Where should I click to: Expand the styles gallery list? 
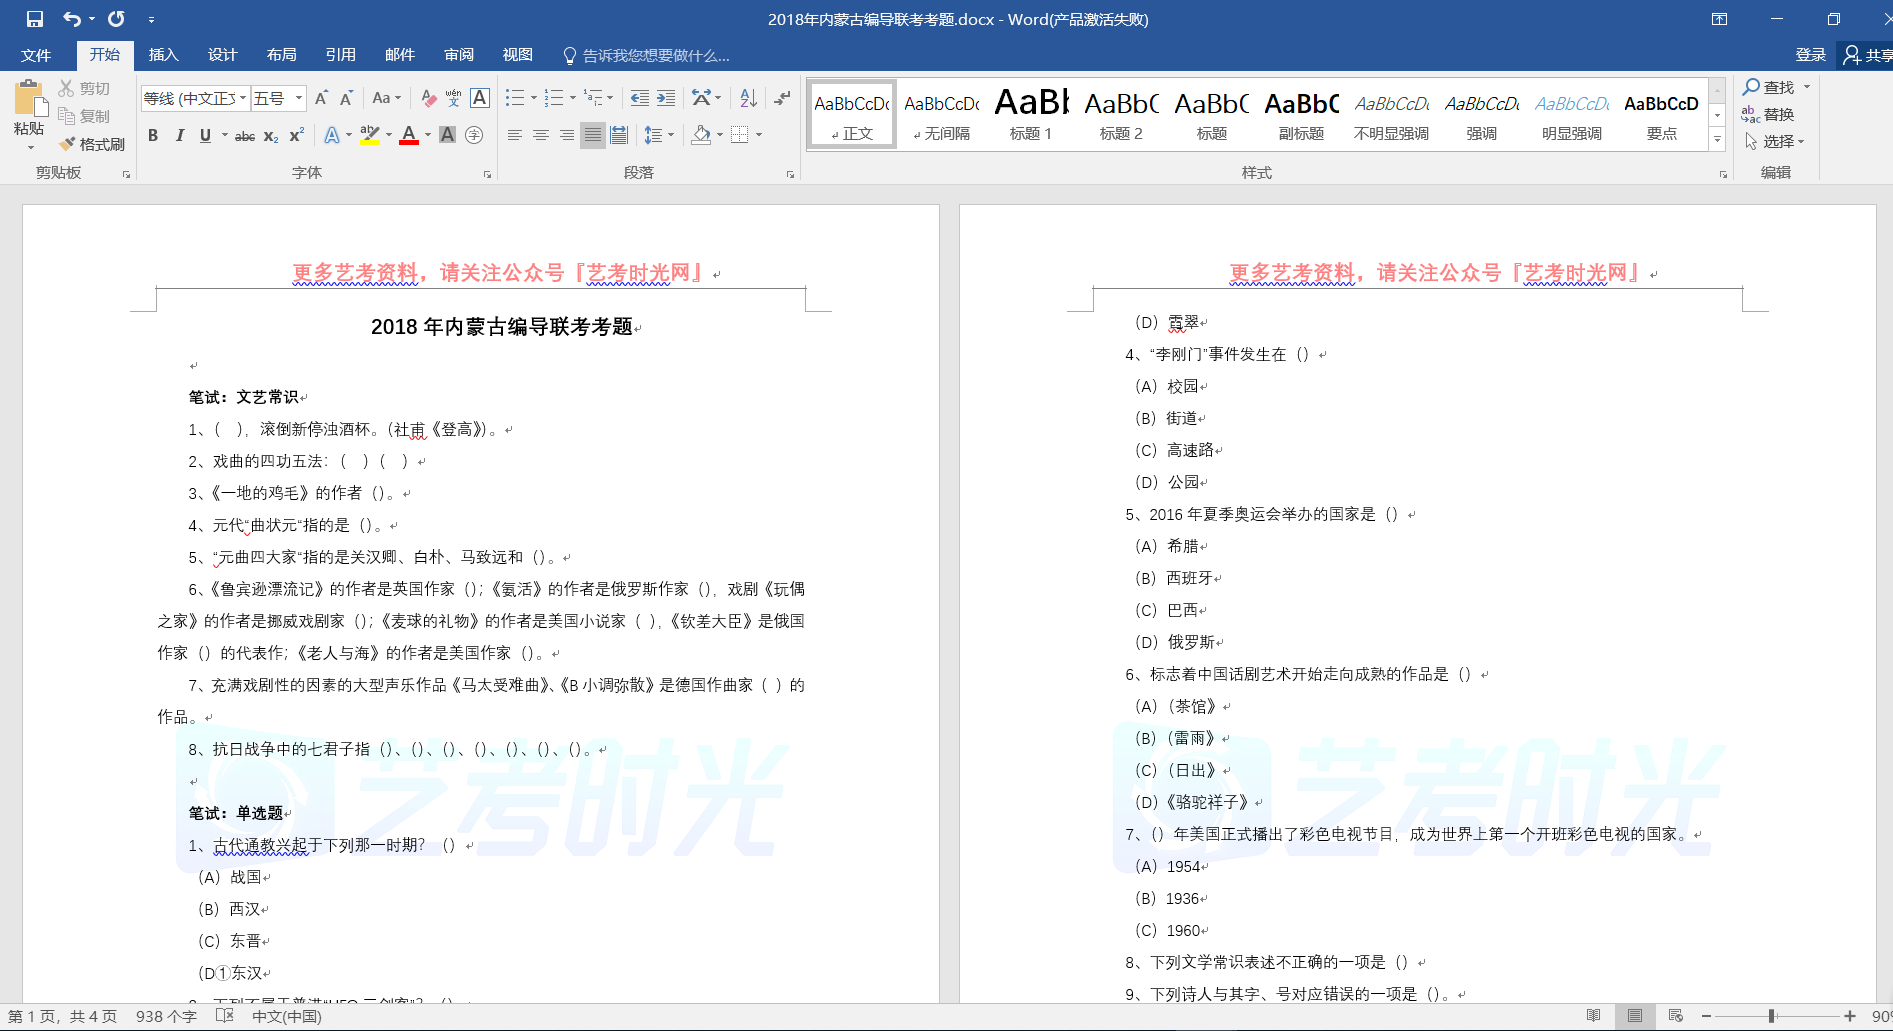(x=1718, y=140)
